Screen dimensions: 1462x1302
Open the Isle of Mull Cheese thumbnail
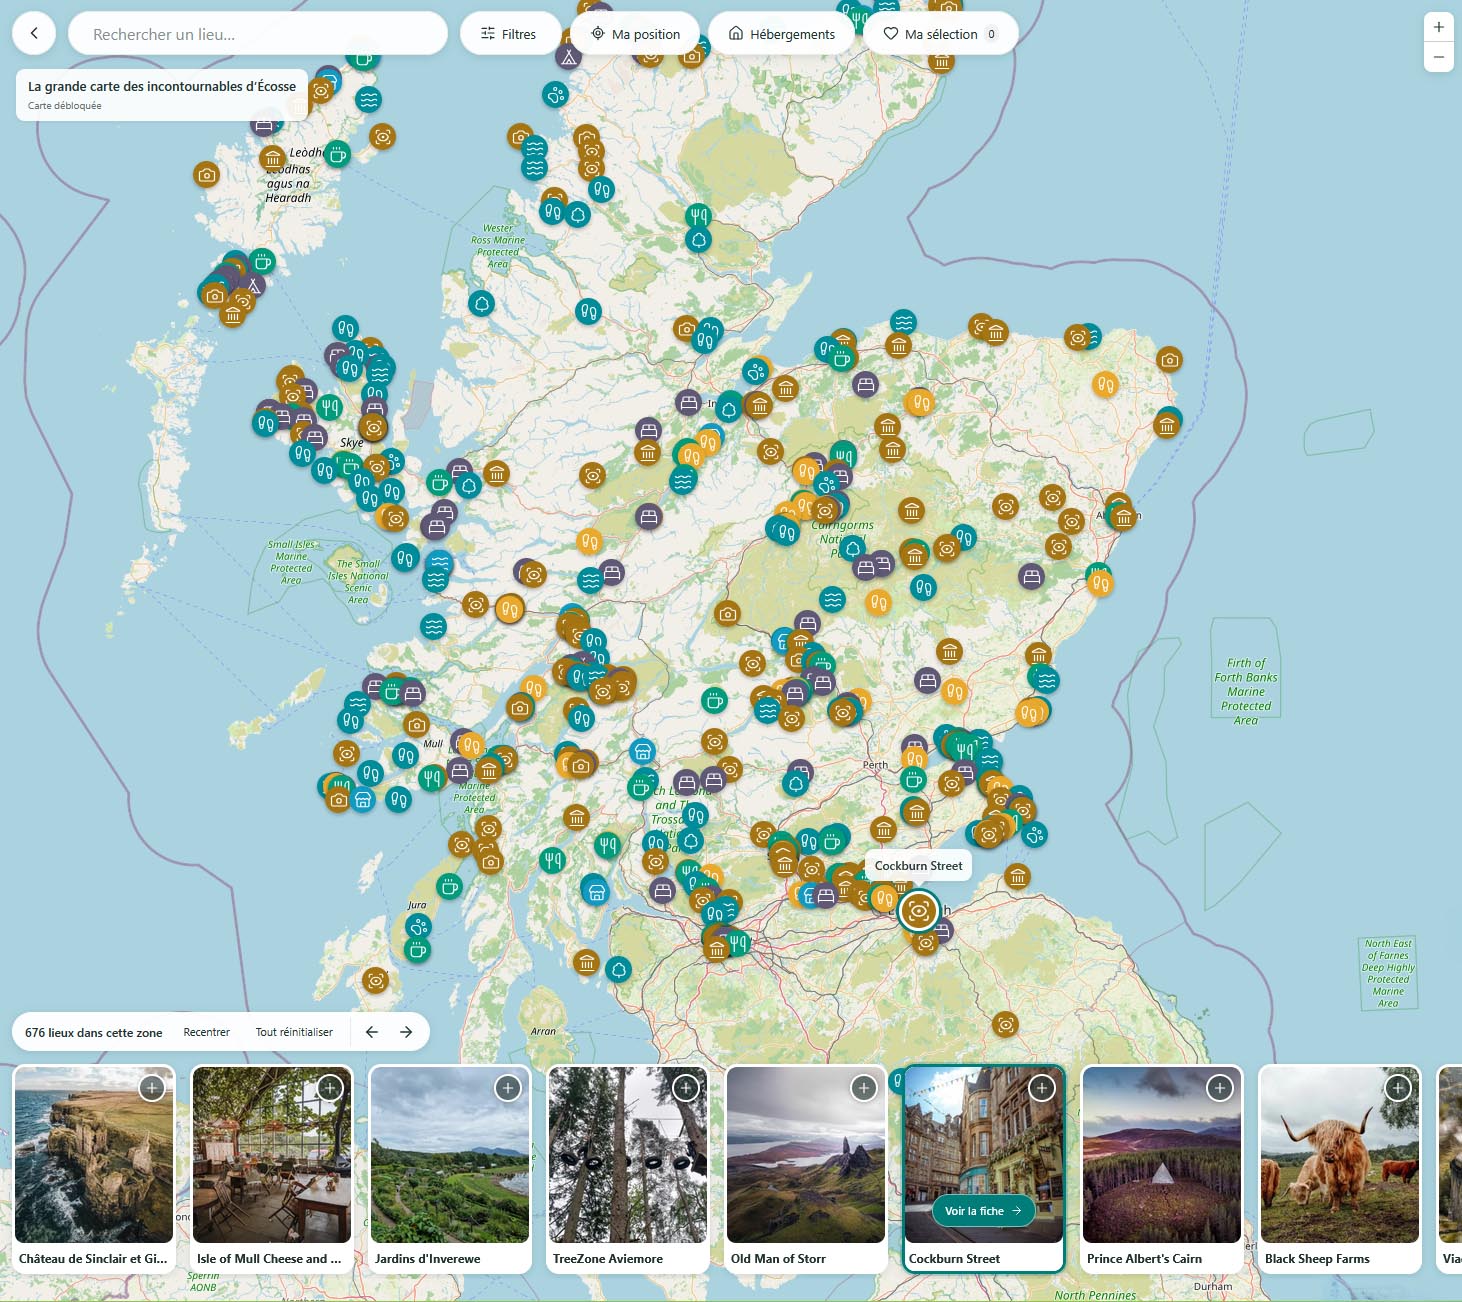click(x=272, y=1155)
